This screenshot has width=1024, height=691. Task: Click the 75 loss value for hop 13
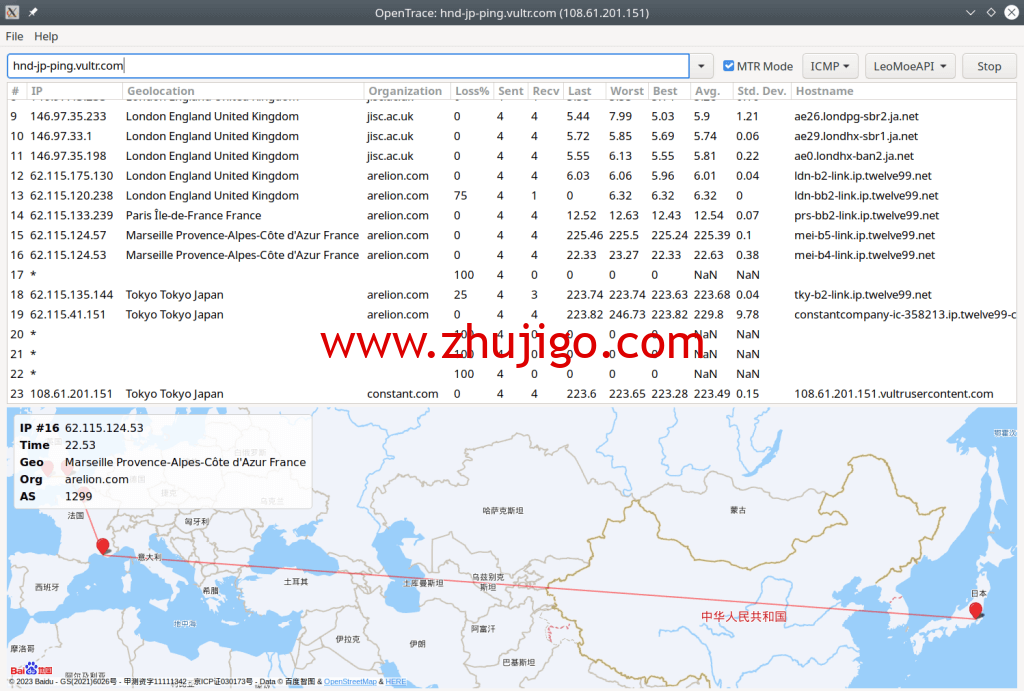(x=460, y=195)
